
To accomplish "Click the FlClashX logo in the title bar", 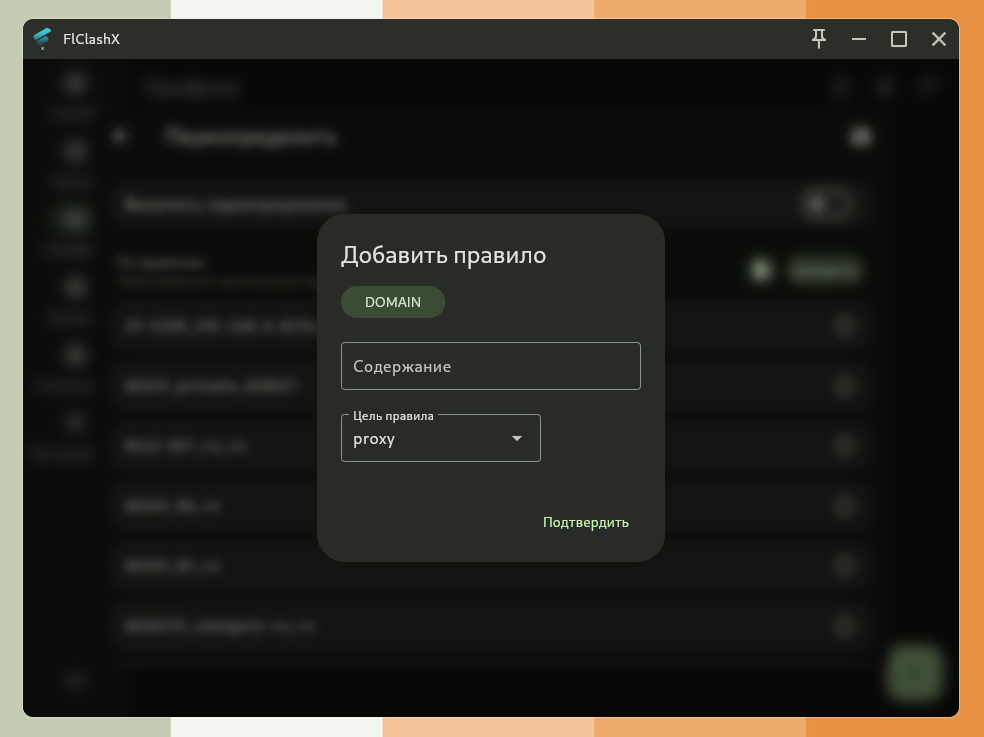I will click(42, 39).
